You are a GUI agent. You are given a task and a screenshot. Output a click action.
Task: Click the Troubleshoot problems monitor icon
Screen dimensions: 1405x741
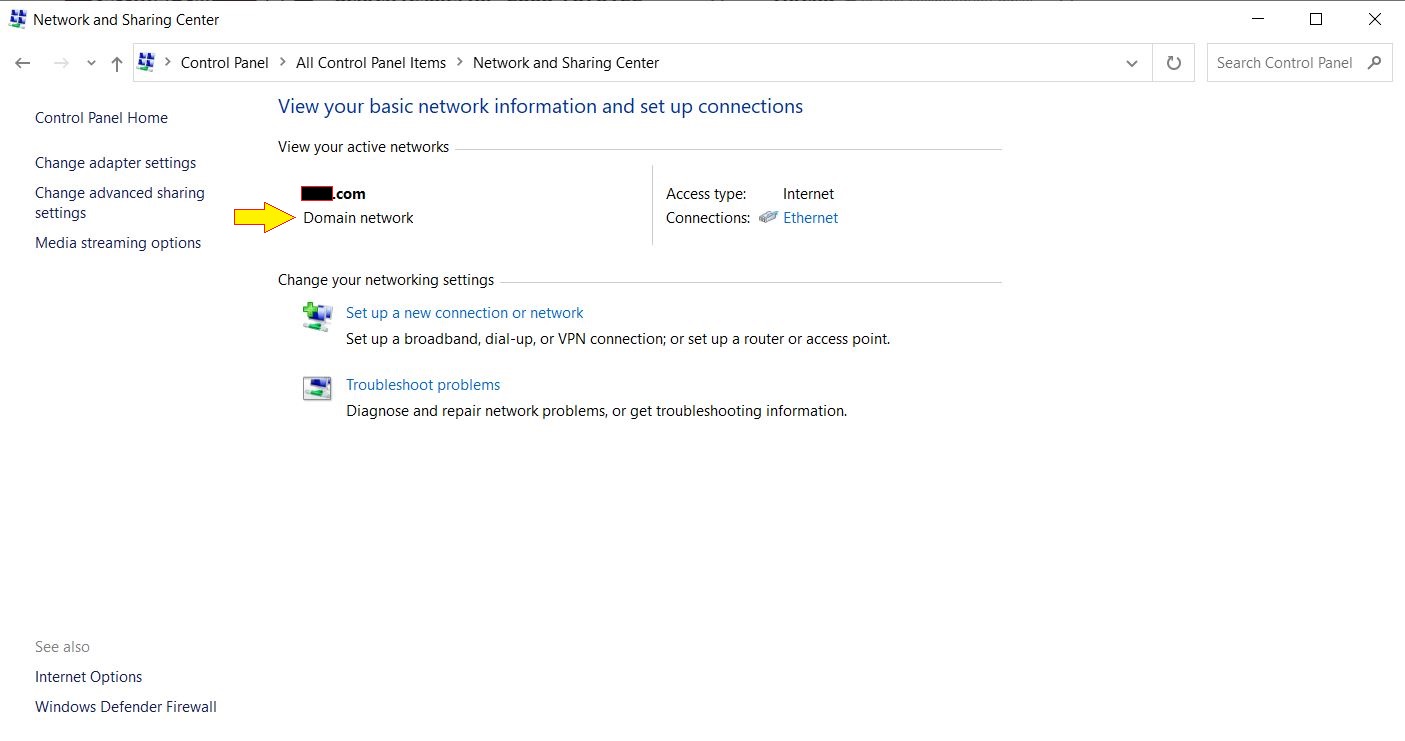tap(317, 388)
